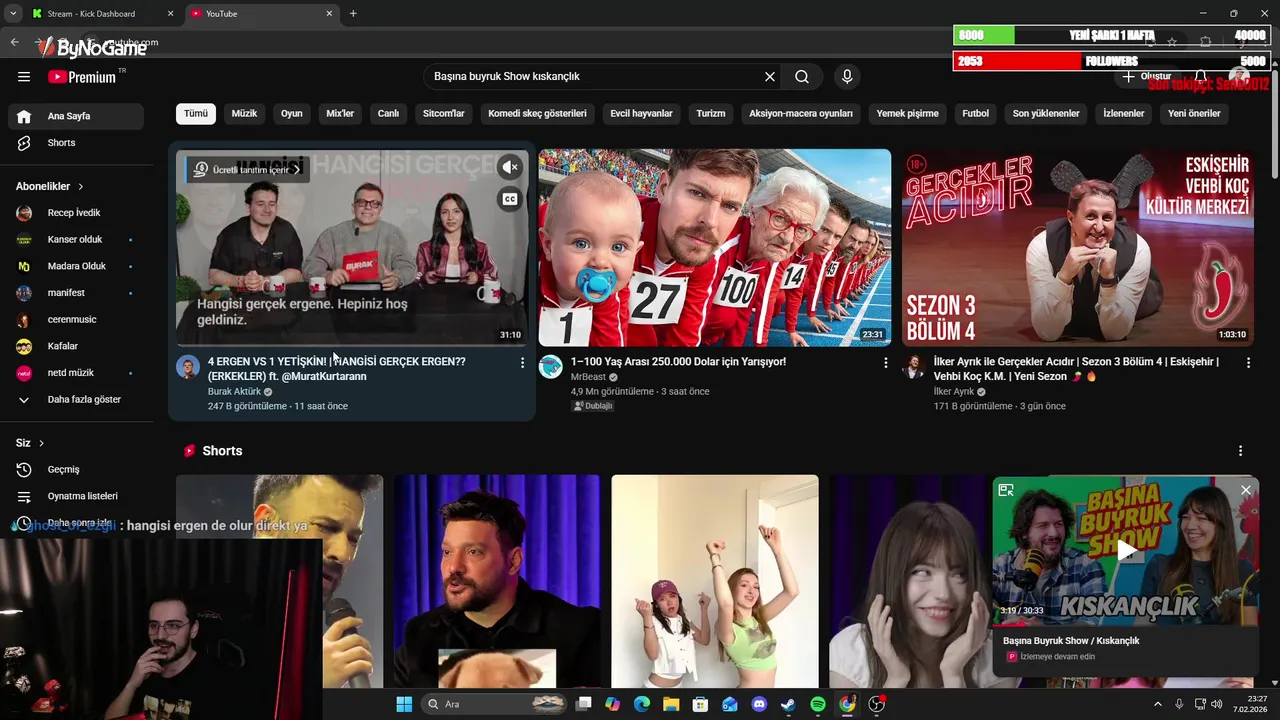Select the Sitcom'lar filter chip
Screen dimensions: 1280x720
444,114
